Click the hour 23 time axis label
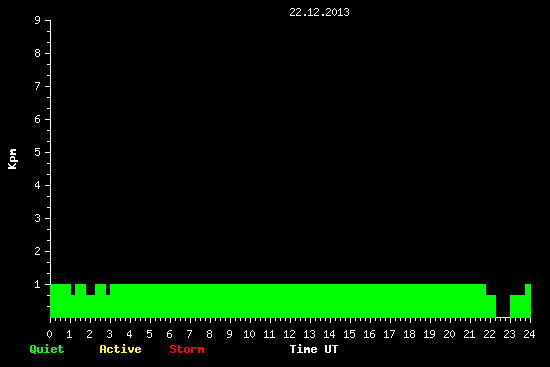Viewport: 550px width, 367px height. [509, 334]
